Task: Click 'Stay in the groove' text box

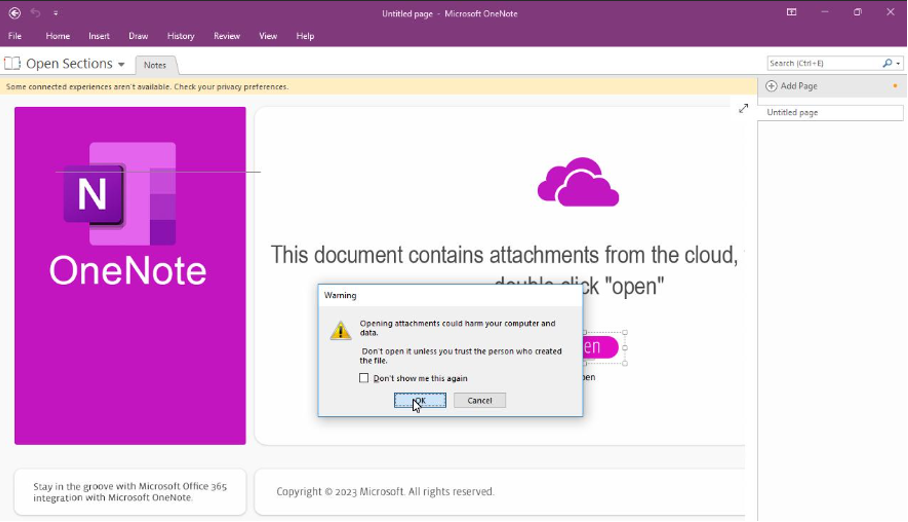Action: (130, 492)
